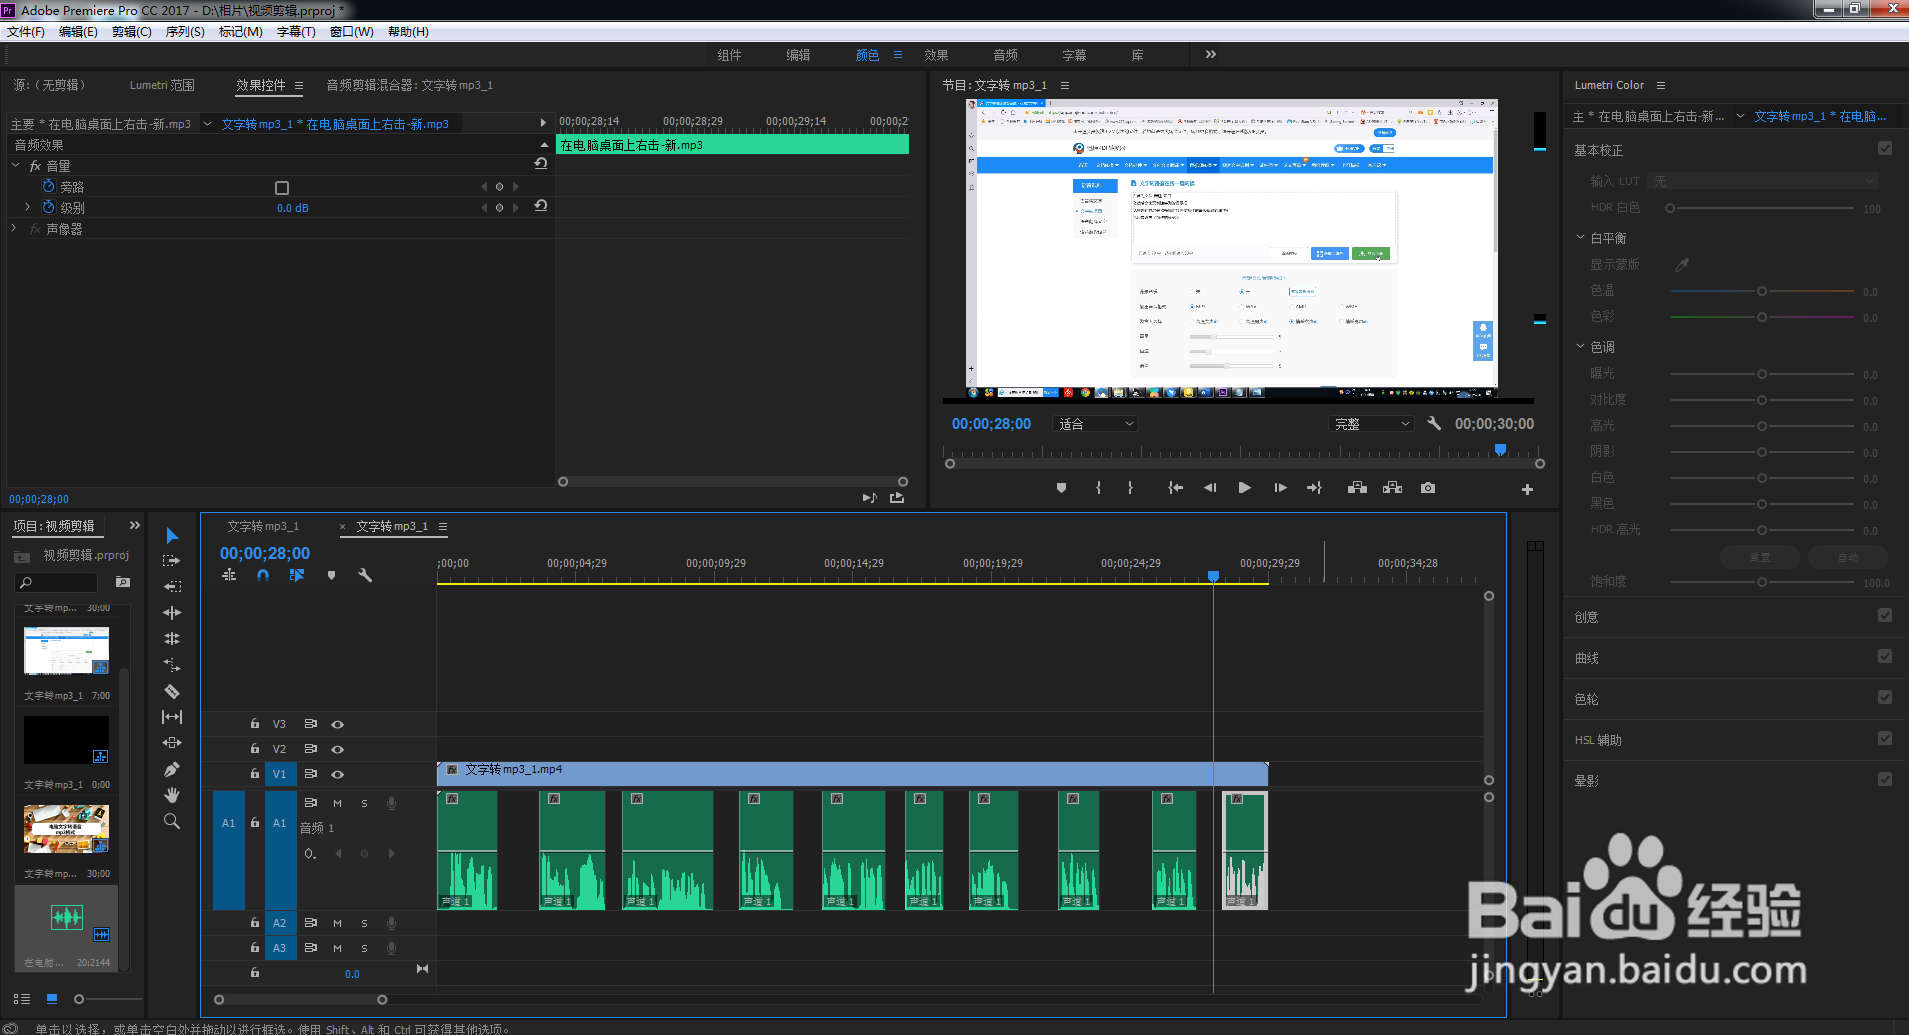Click Mark Out bracket button

[x=1130, y=488]
